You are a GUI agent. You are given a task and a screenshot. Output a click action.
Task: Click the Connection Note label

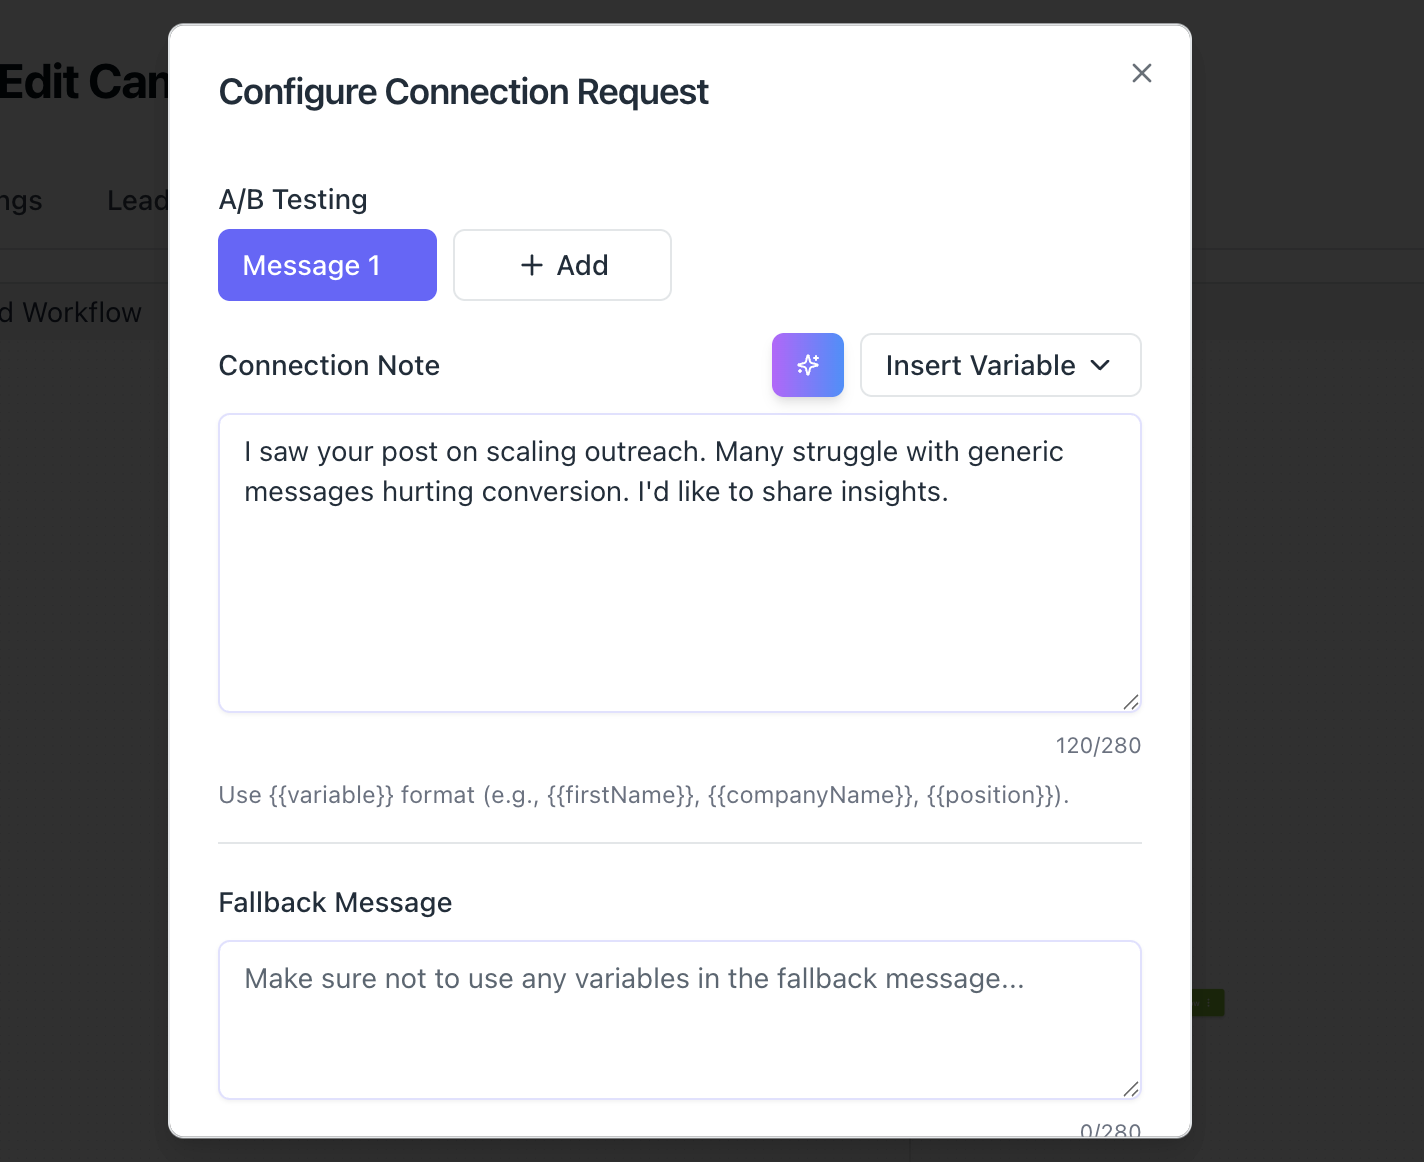[x=329, y=366]
